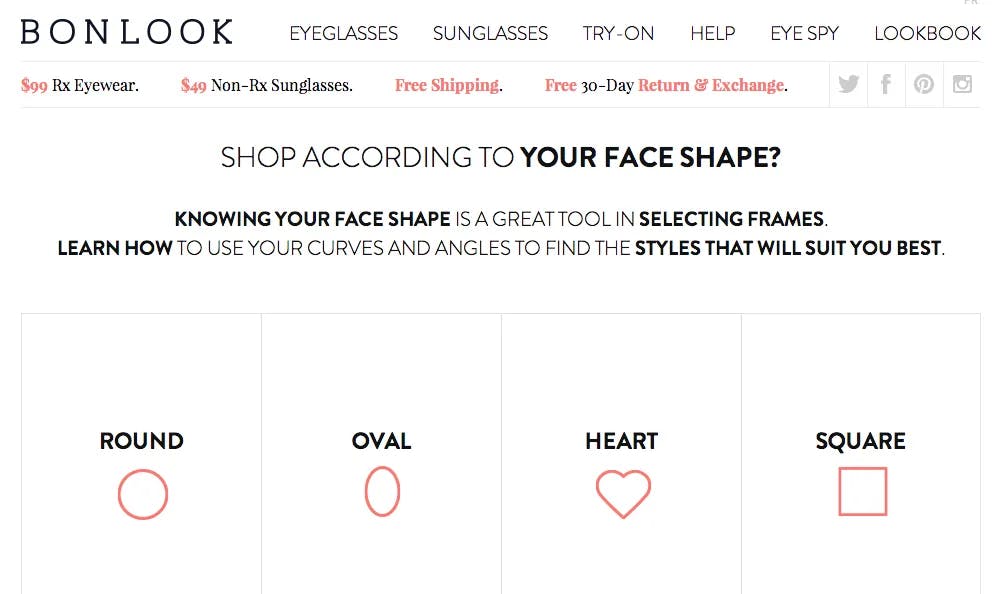997x594 pixels.
Task: Select the round face shape circle icon
Action: pyautogui.click(x=142, y=494)
